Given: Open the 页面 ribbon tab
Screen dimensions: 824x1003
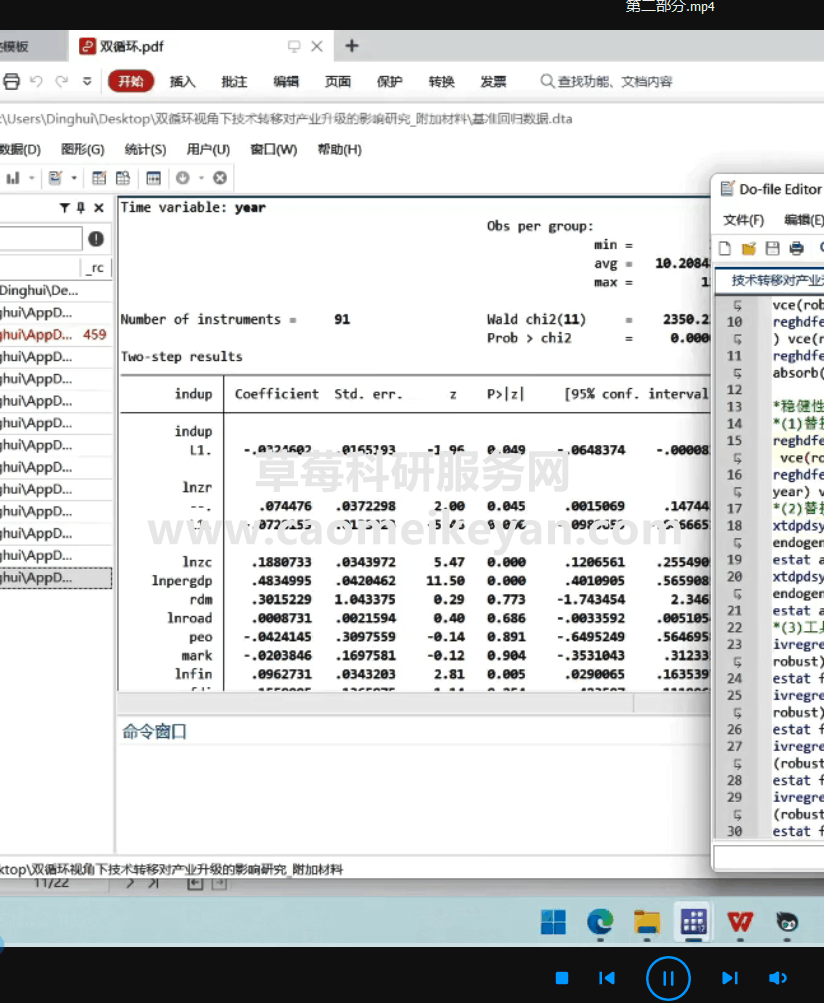Looking at the screenshot, I should tap(338, 81).
